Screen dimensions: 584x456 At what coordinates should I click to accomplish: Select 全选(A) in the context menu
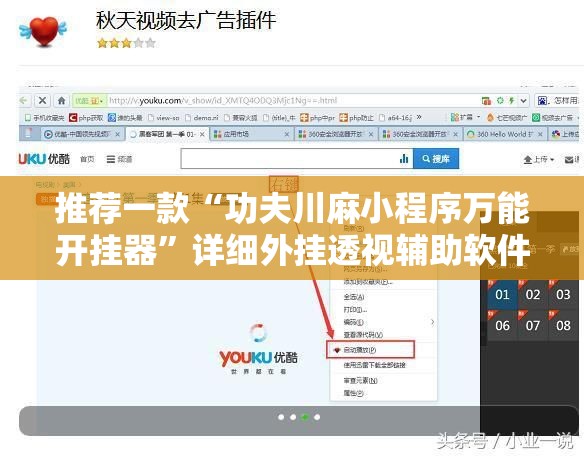click(383, 297)
